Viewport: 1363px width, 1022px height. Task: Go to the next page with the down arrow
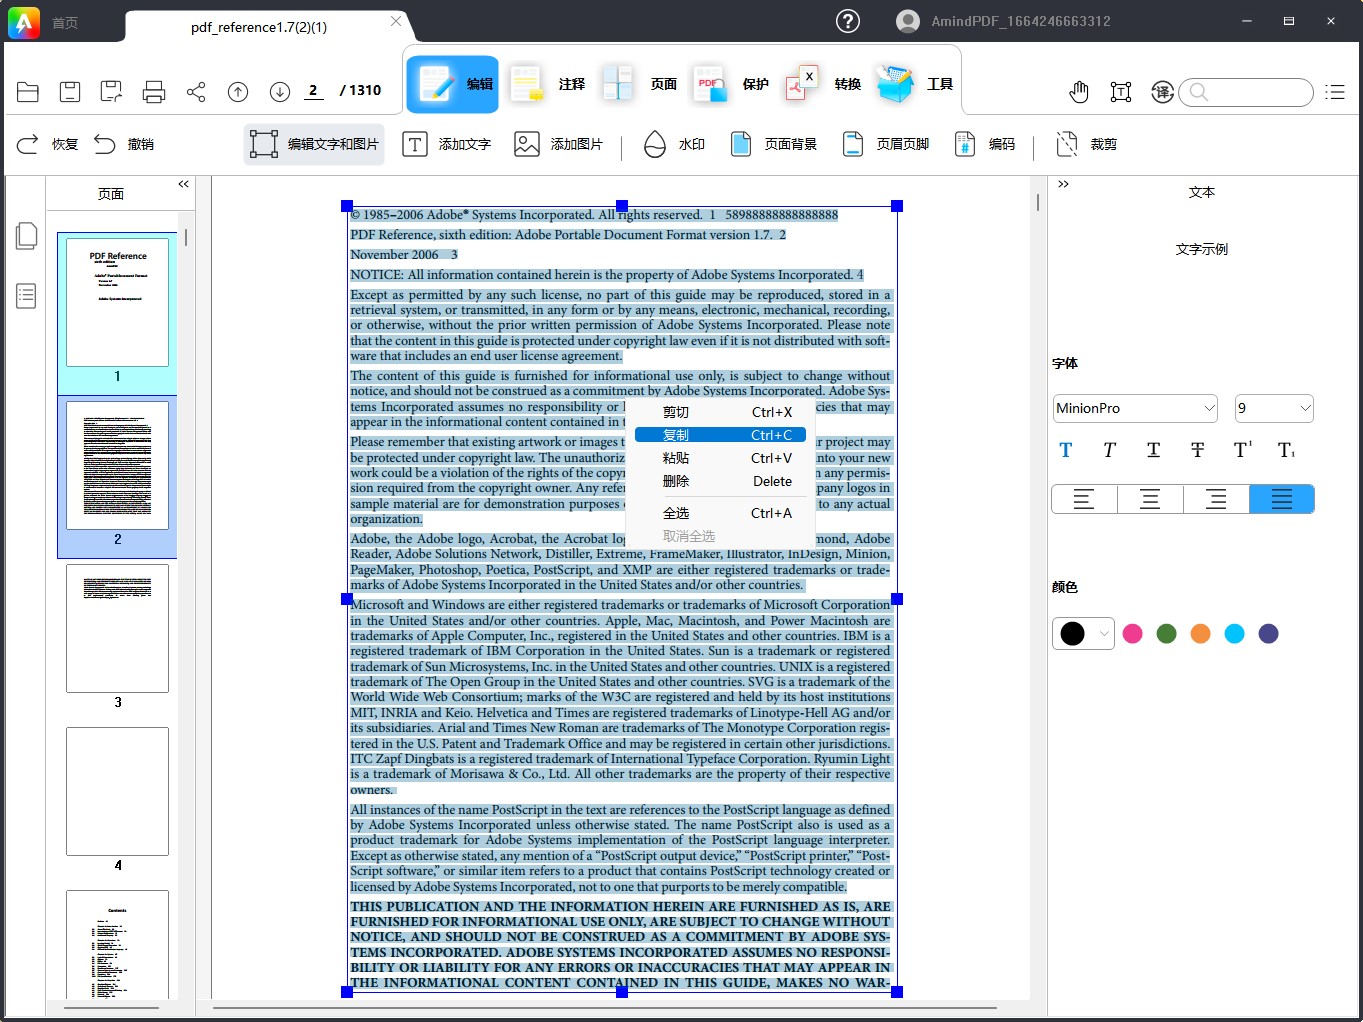pos(280,92)
